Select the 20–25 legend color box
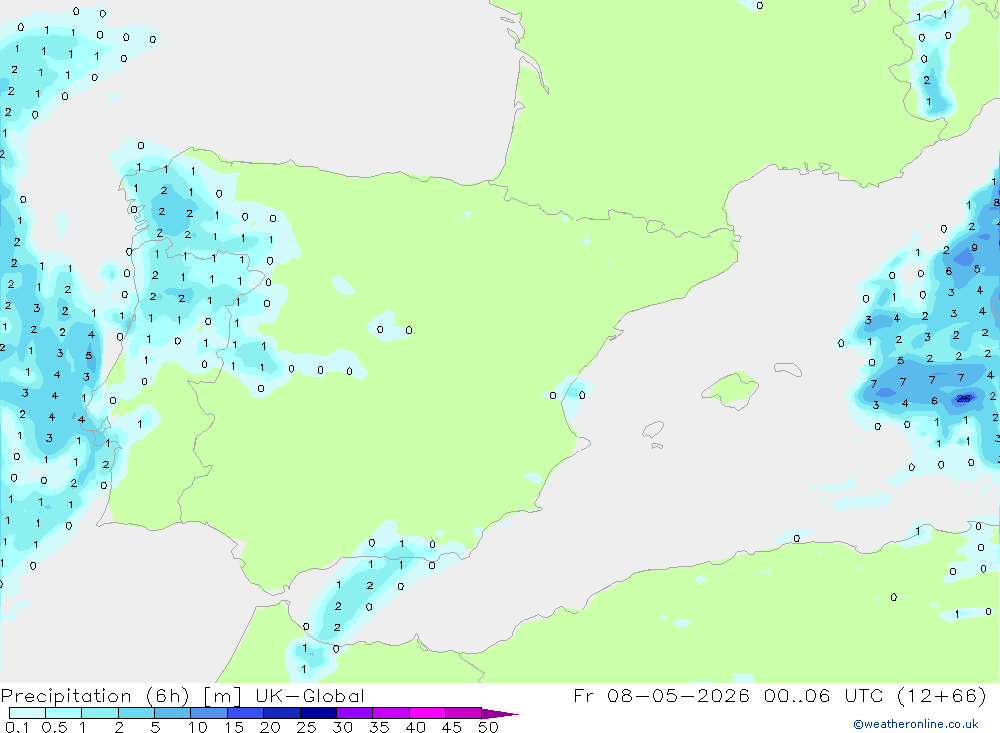 click(x=282, y=713)
